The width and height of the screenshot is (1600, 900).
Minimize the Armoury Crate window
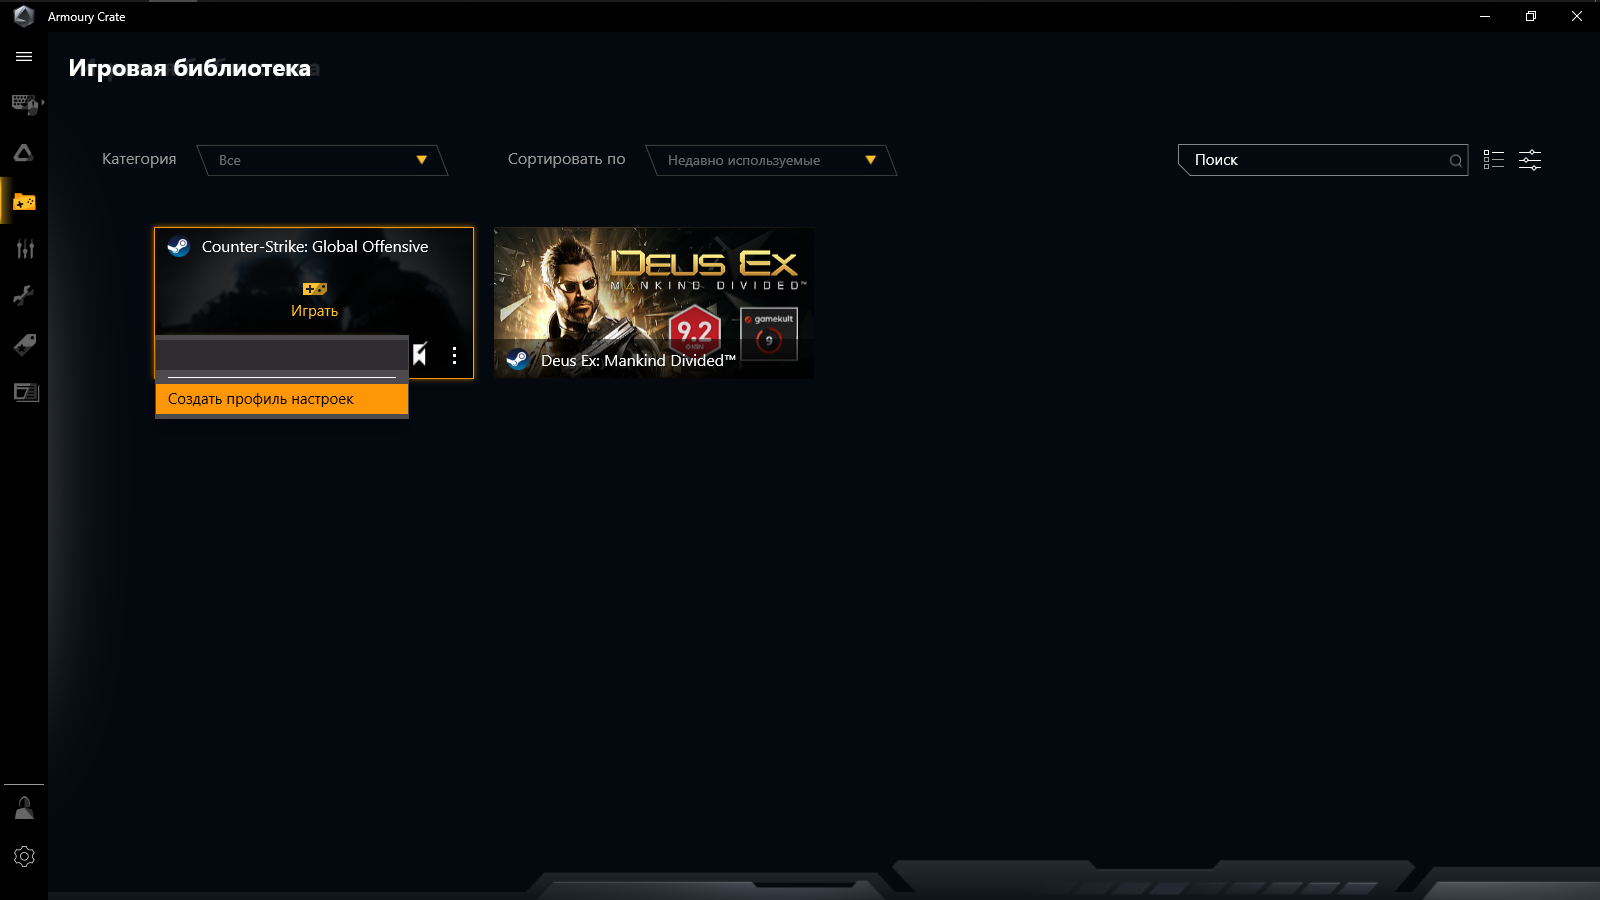pos(1485,16)
